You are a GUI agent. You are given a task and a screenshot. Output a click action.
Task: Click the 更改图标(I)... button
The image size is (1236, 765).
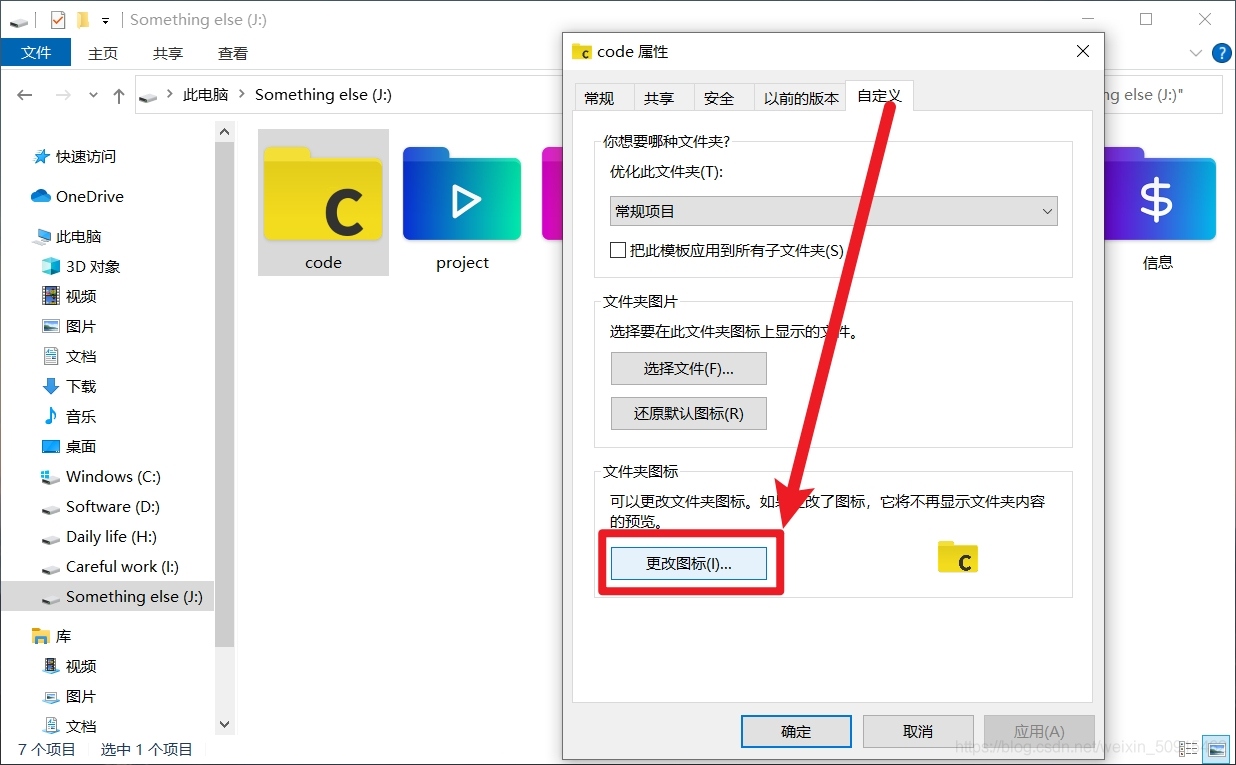pyautogui.click(x=688, y=563)
